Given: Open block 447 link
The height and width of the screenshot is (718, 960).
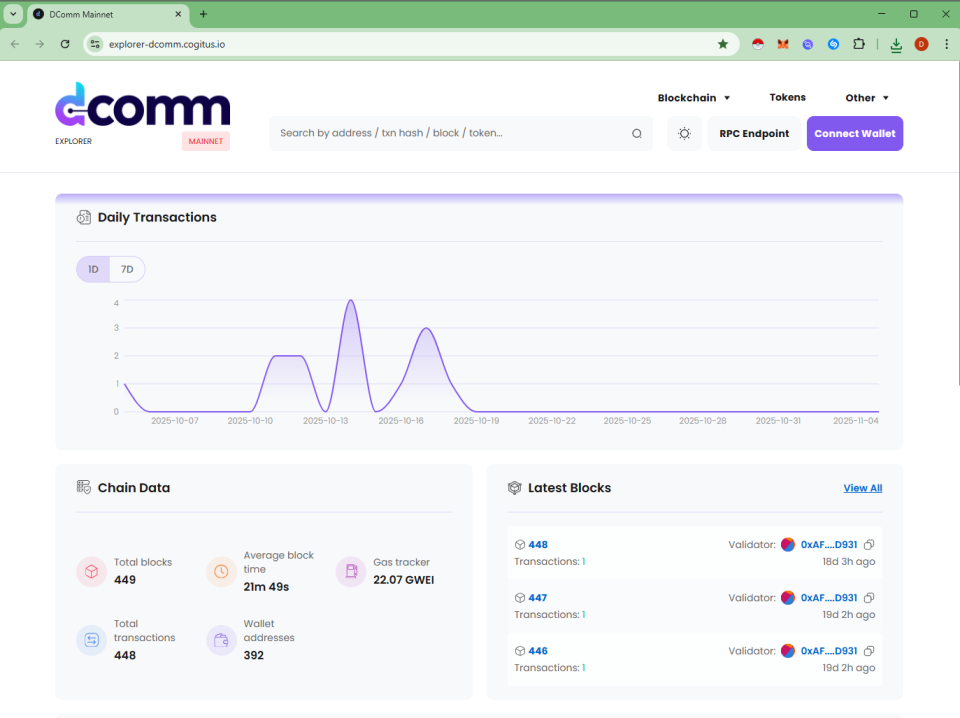Looking at the screenshot, I should pyautogui.click(x=538, y=598).
